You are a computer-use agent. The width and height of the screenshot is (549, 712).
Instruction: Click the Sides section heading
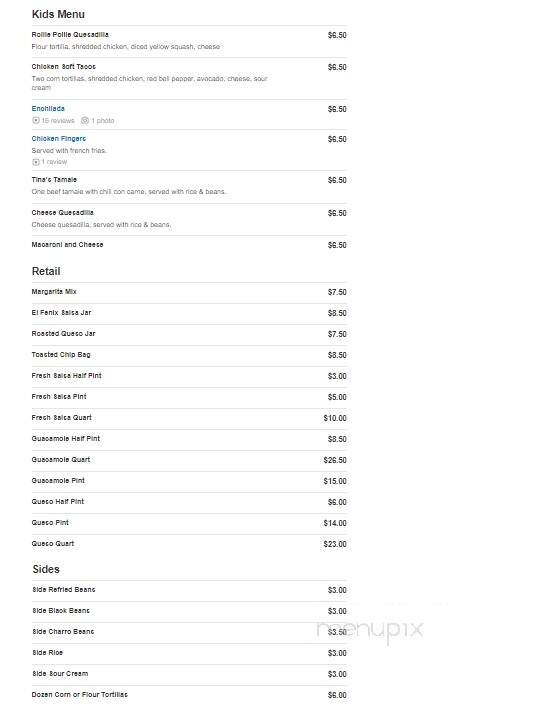click(x=46, y=569)
